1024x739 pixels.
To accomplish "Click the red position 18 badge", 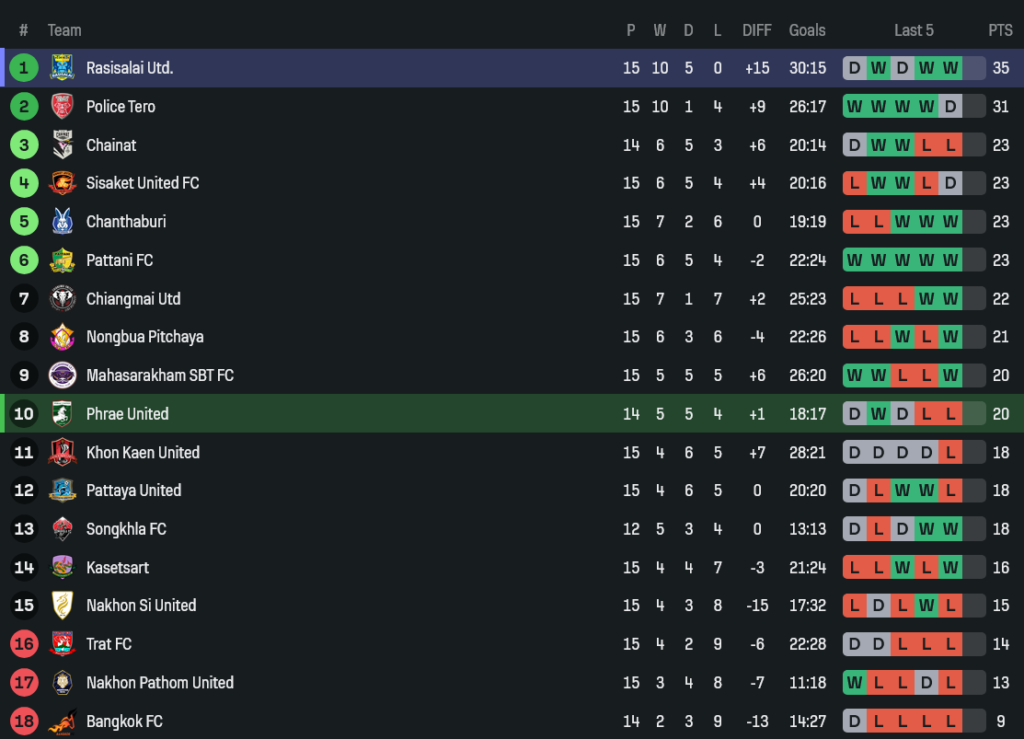I will (x=24, y=721).
